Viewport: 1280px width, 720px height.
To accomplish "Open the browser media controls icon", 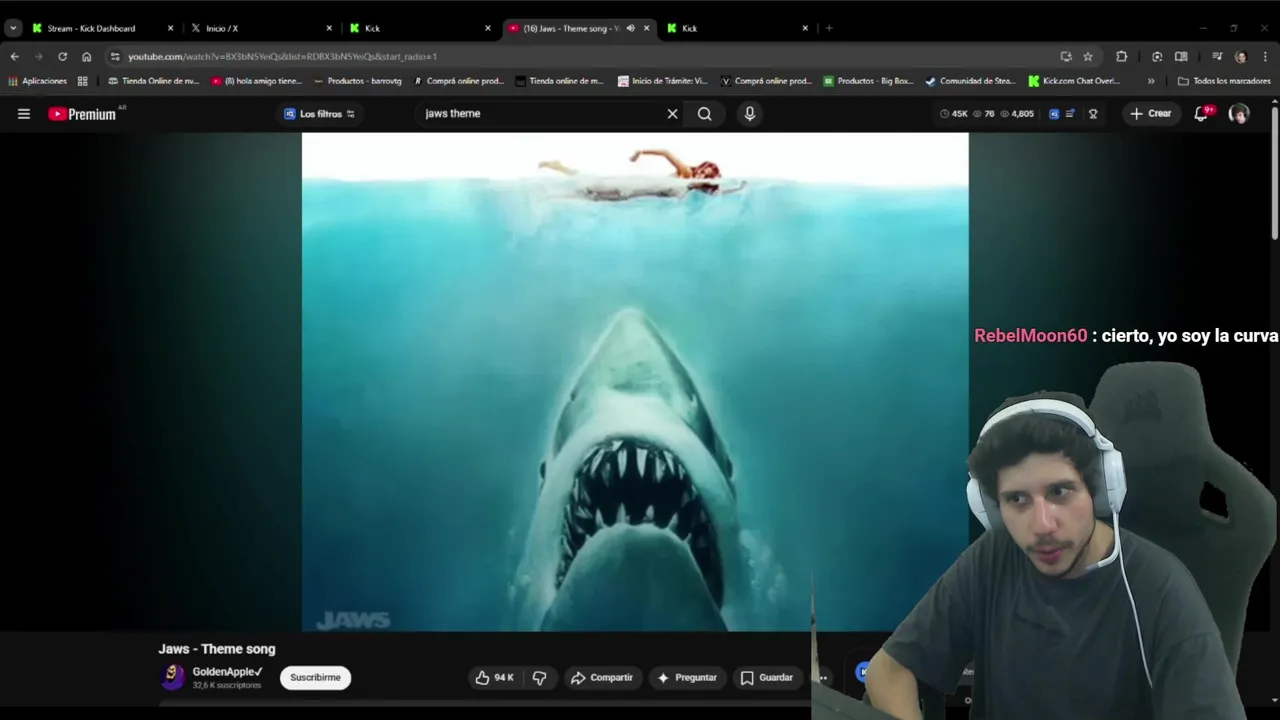I will click(x=1217, y=56).
